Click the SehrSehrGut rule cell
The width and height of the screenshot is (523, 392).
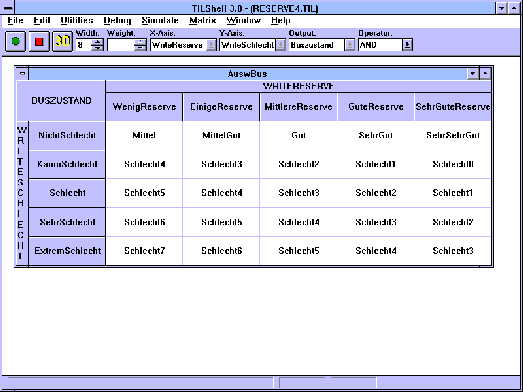[x=453, y=135]
